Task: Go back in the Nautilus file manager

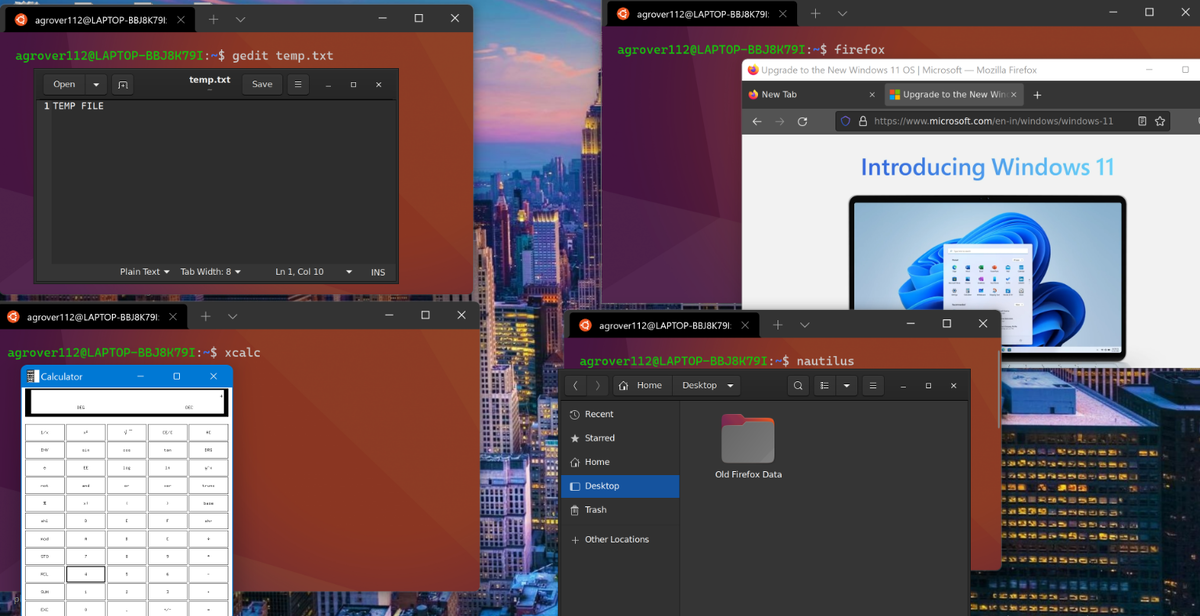Action: [x=577, y=385]
